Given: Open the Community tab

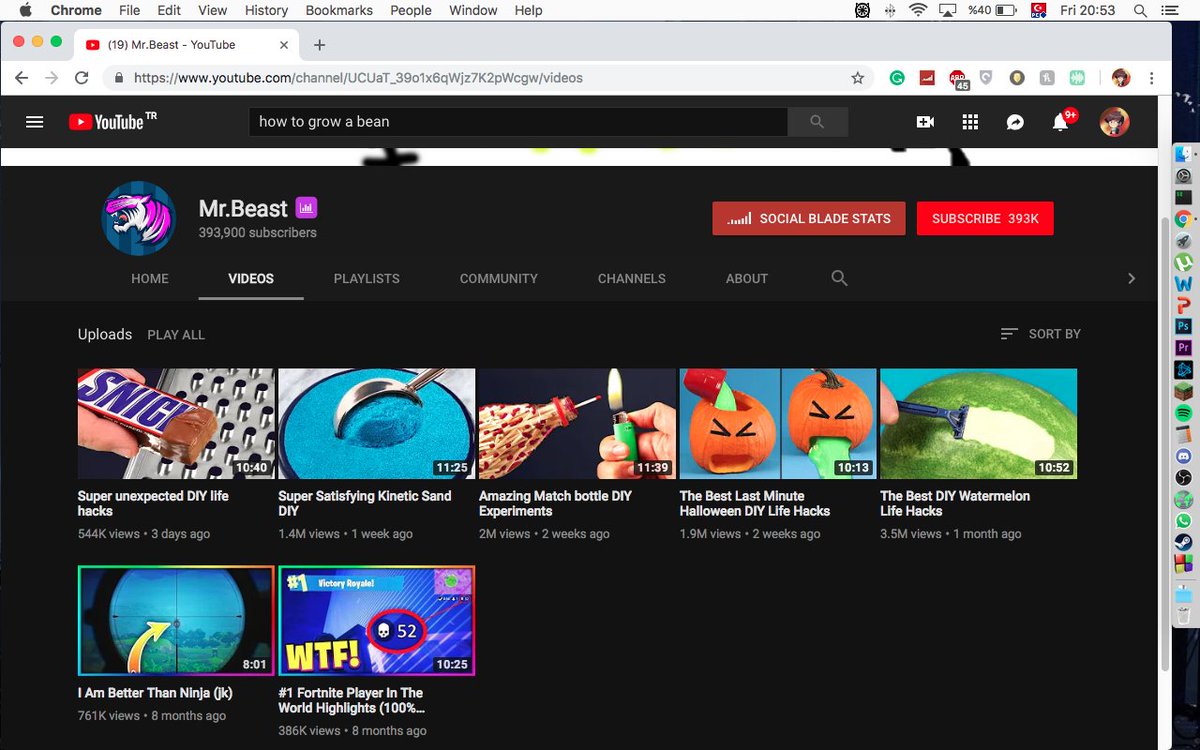Looking at the screenshot, I should pyautogui.click(x=499, y=279).
